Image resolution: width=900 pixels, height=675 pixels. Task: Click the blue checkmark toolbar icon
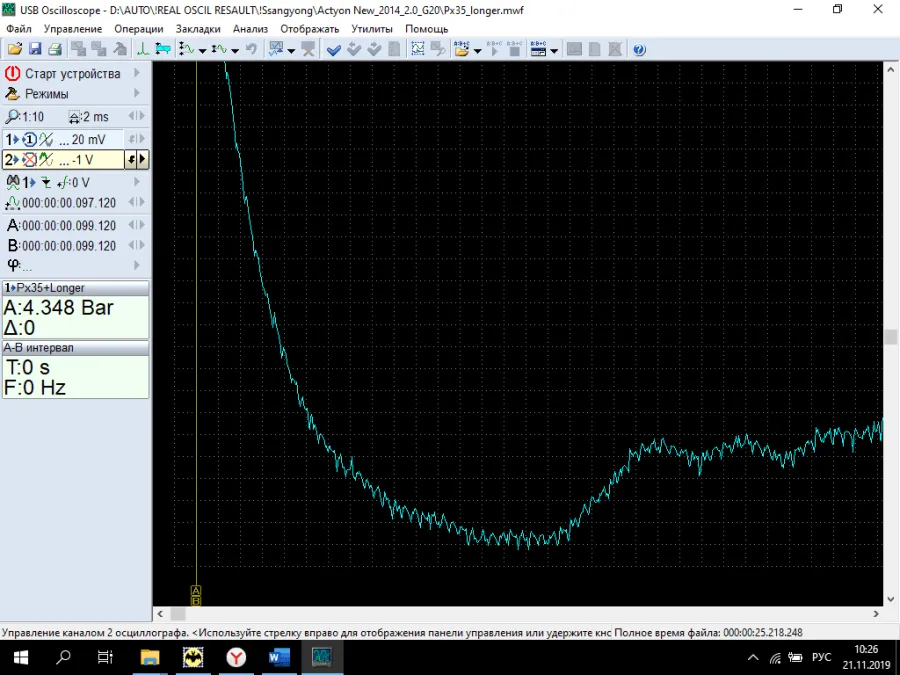click(x=334, y=49)
